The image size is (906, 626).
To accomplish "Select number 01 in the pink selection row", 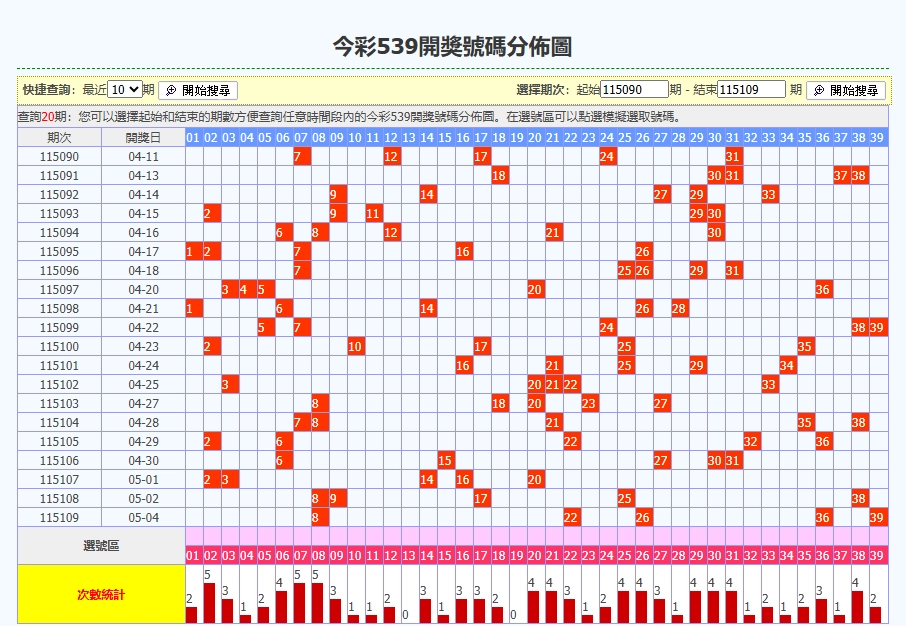I will point(193,555).
